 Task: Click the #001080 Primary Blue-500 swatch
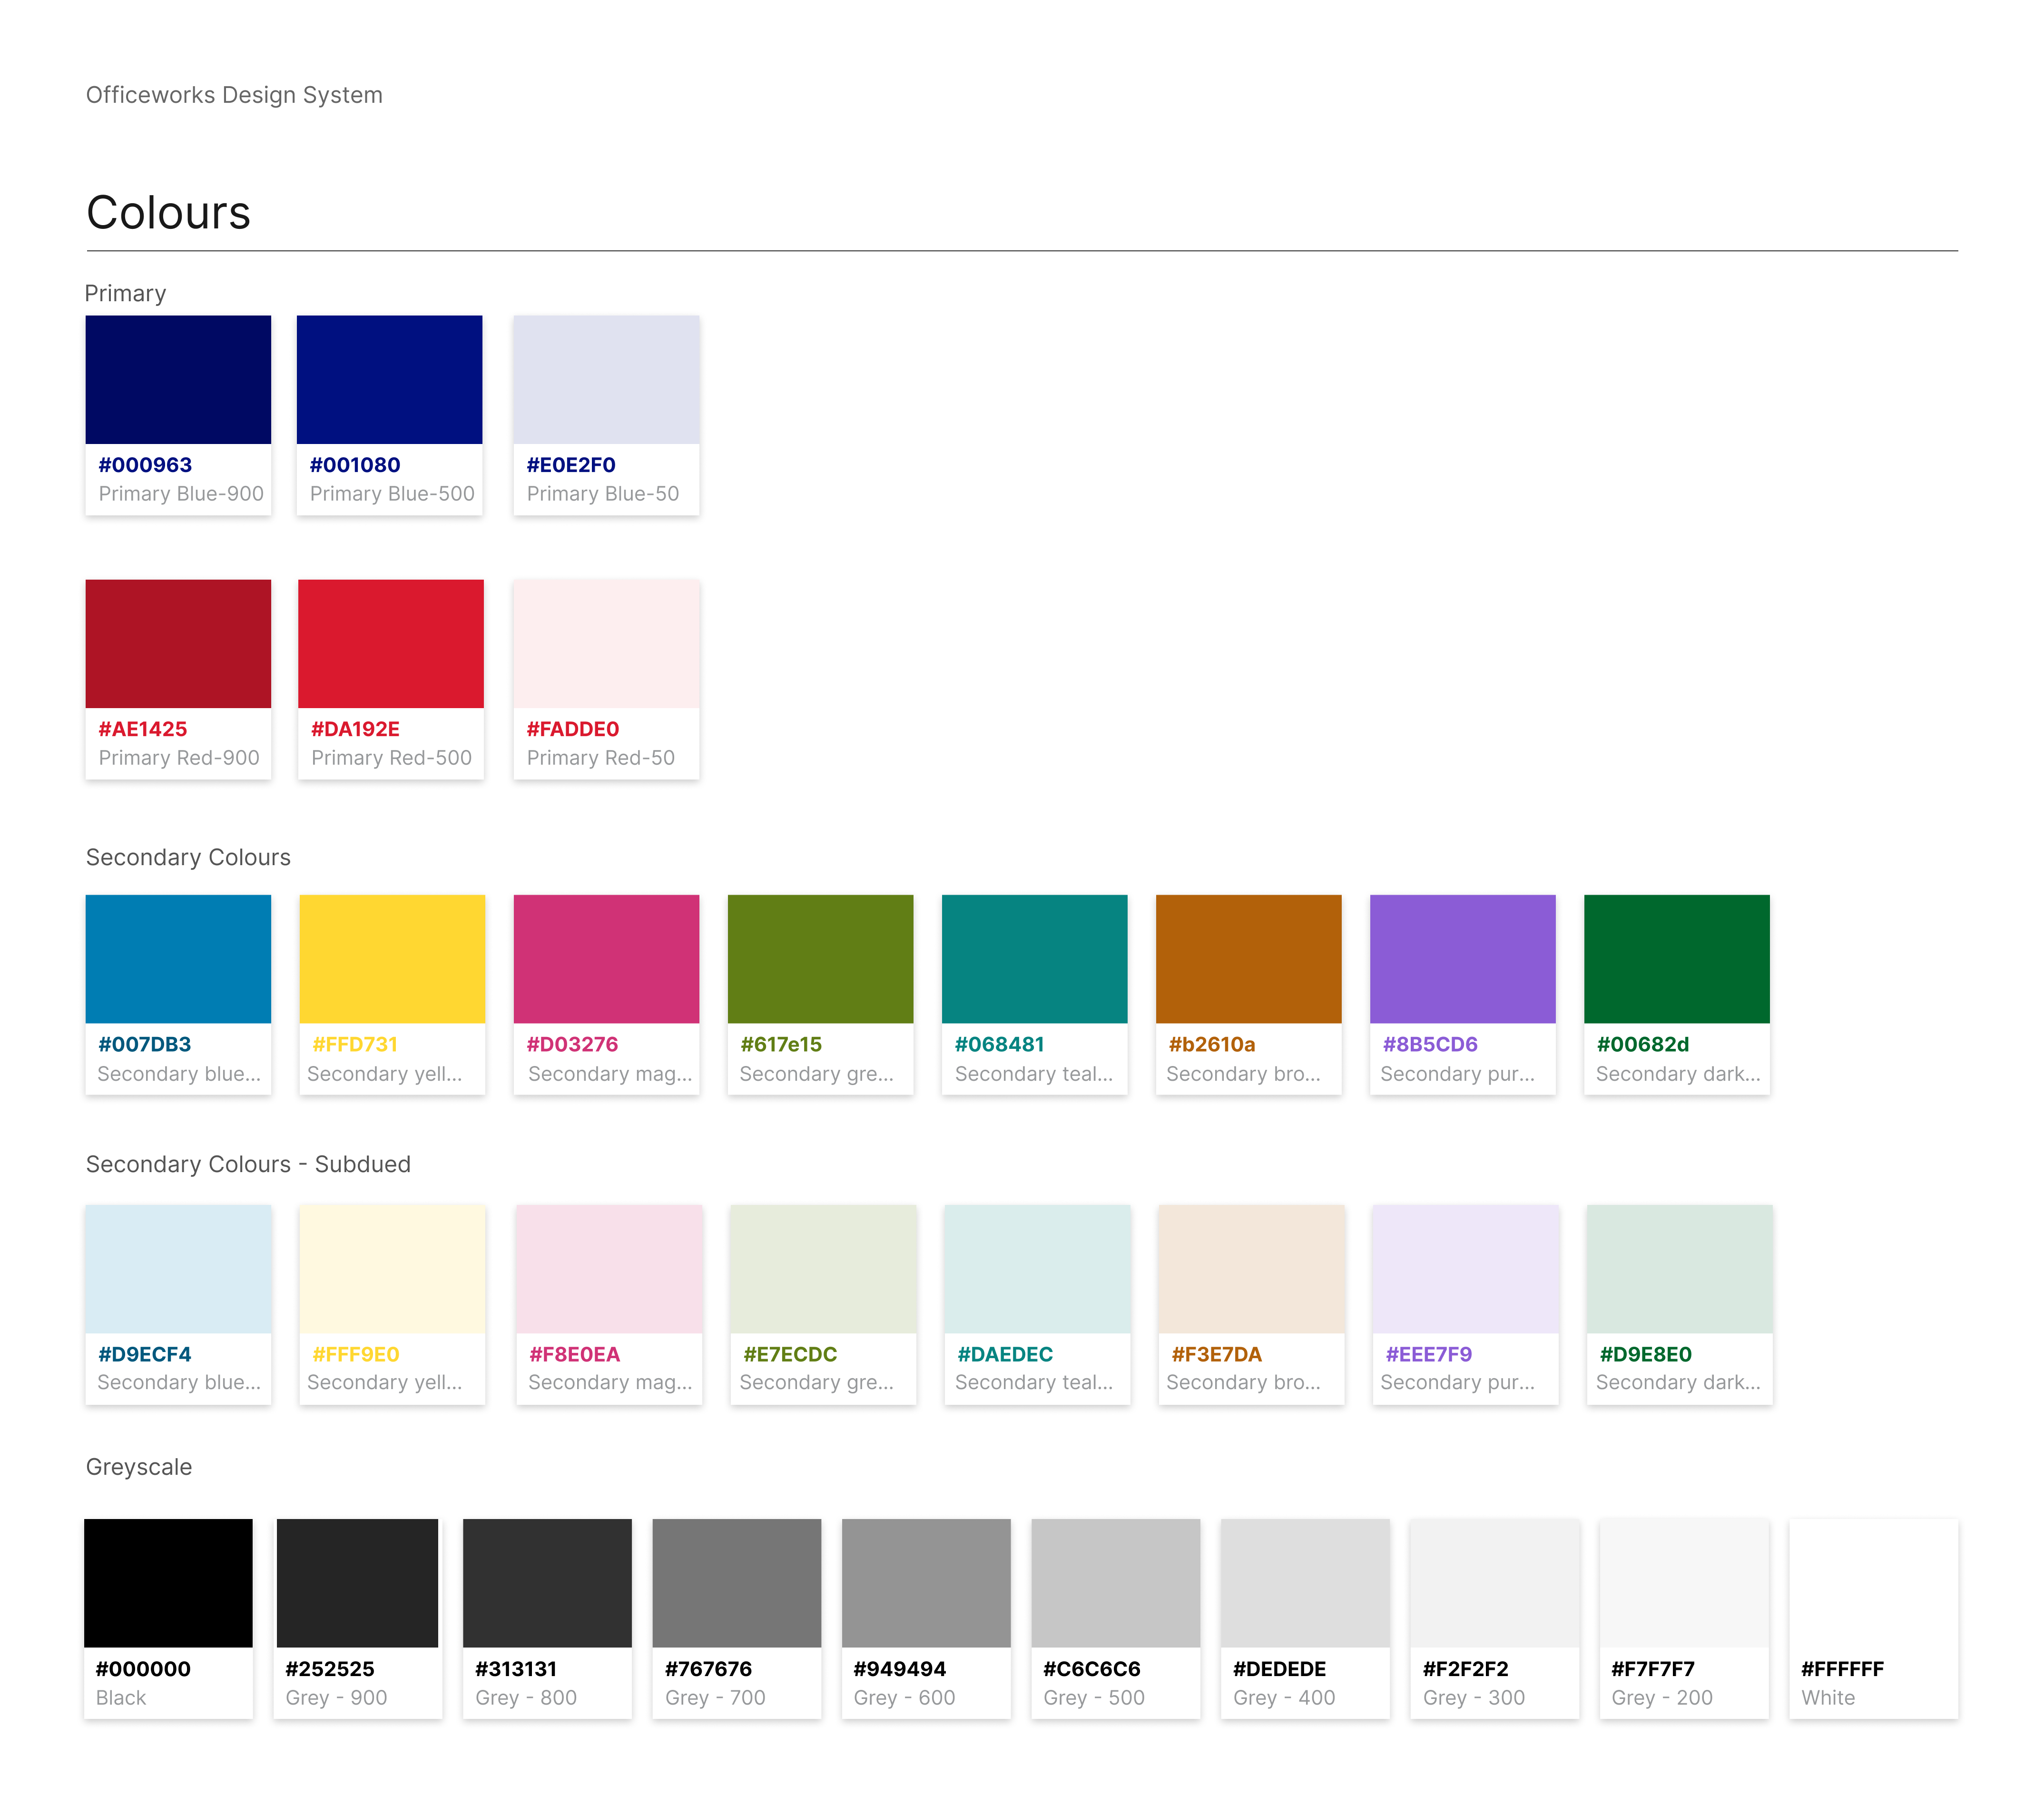[x=389, y=380]
